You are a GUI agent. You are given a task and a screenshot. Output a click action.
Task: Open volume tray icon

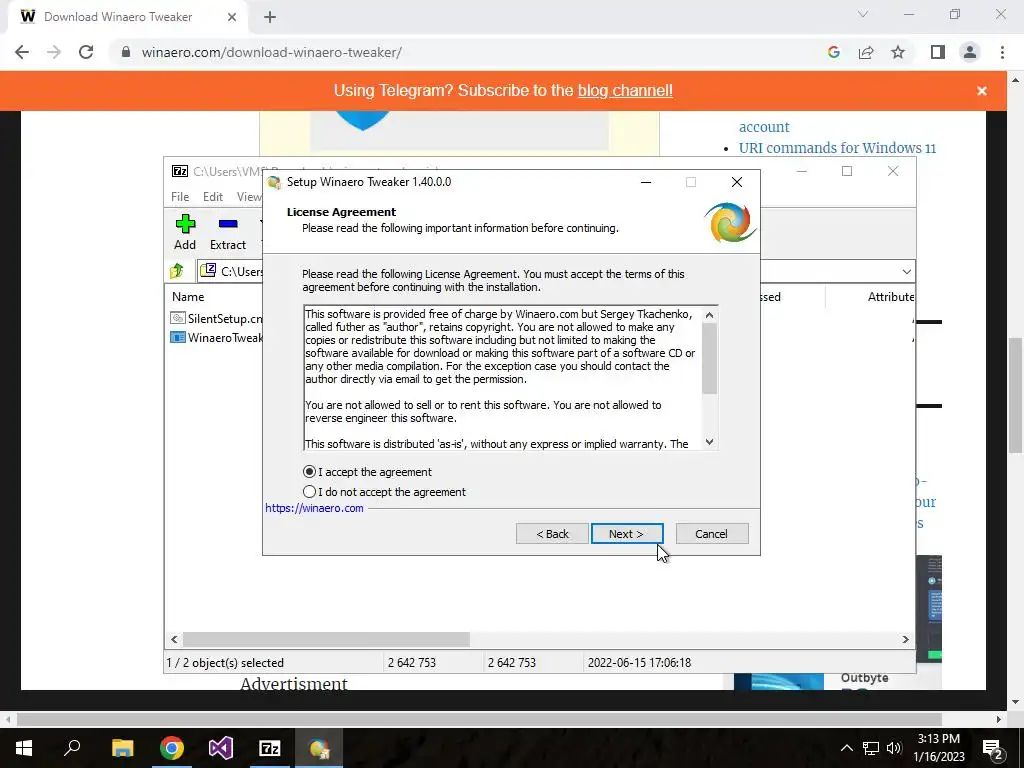click(894, 748)
